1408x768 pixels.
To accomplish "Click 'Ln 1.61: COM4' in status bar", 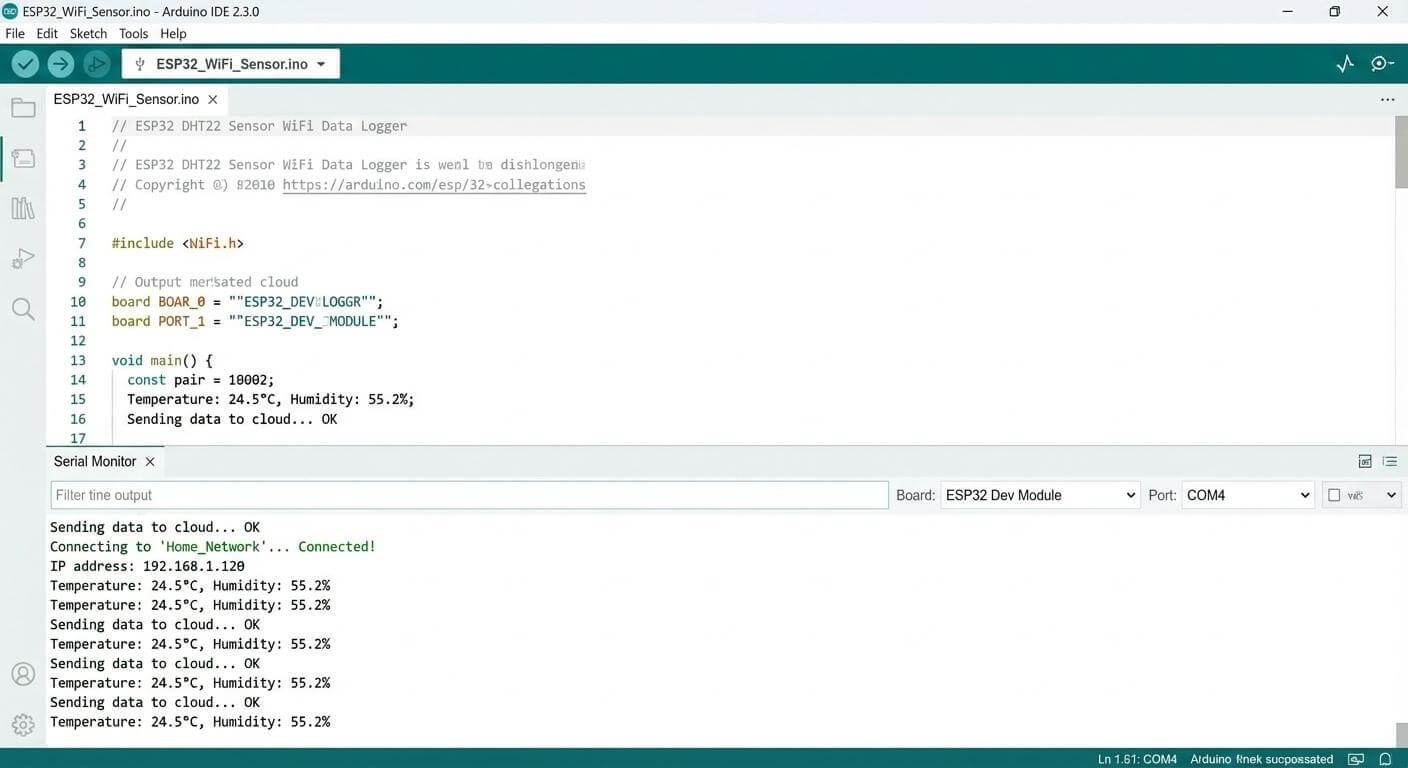I will click(1137, 759).
